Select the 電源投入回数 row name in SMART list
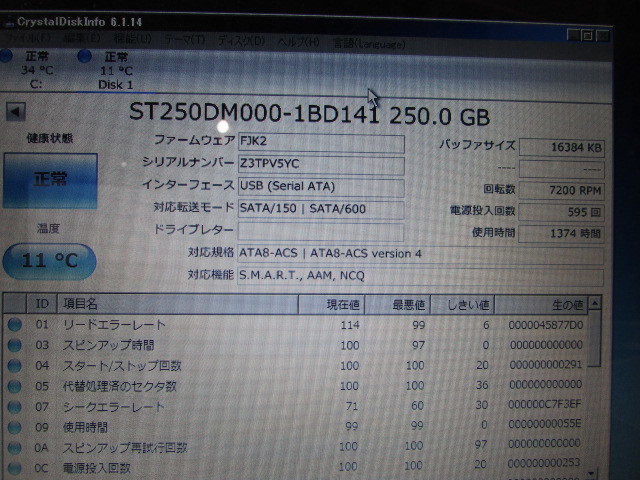 97,468
